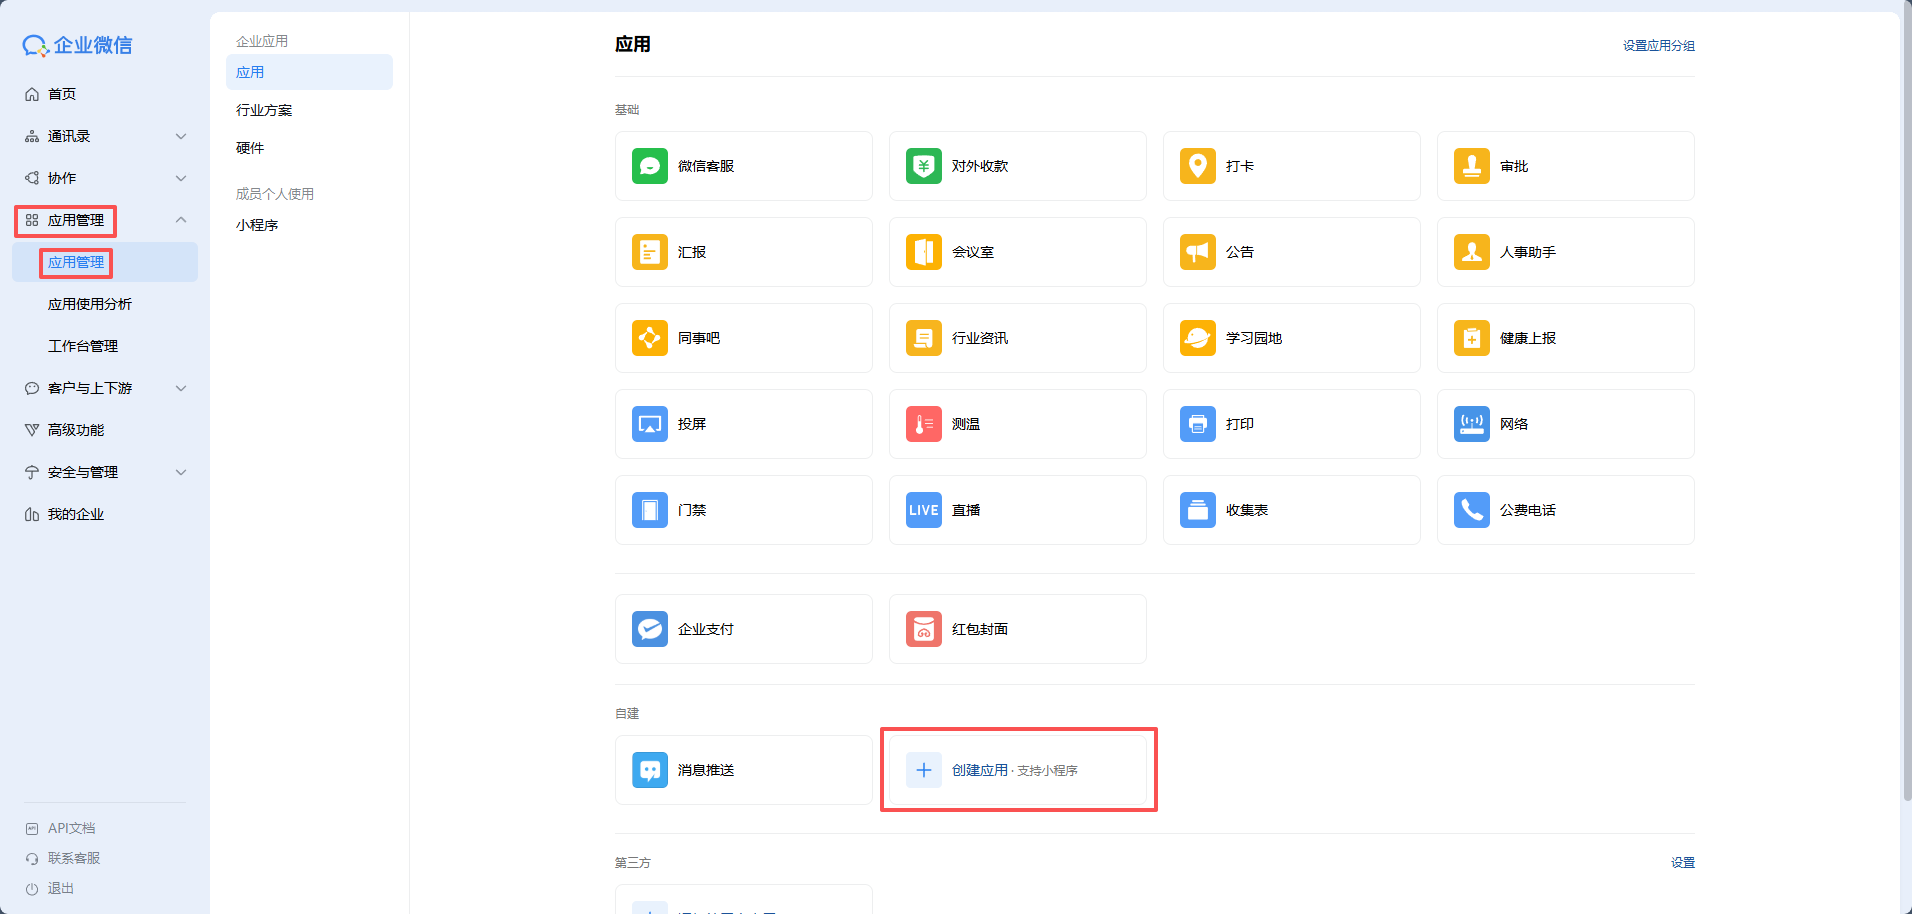Screen dimensions: 1912x914
Task: Expand the 通讯录 sidebar menu
Action: tap(181, 136)
